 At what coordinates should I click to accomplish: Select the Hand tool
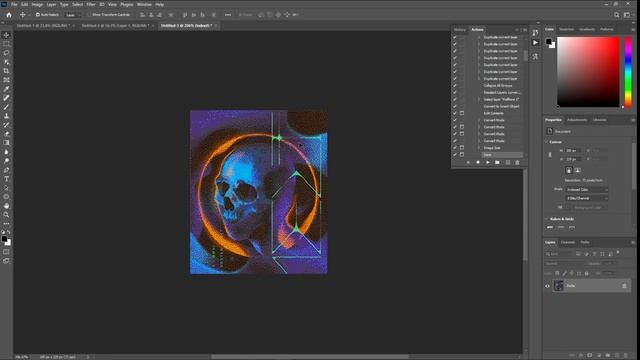[6, 206]
